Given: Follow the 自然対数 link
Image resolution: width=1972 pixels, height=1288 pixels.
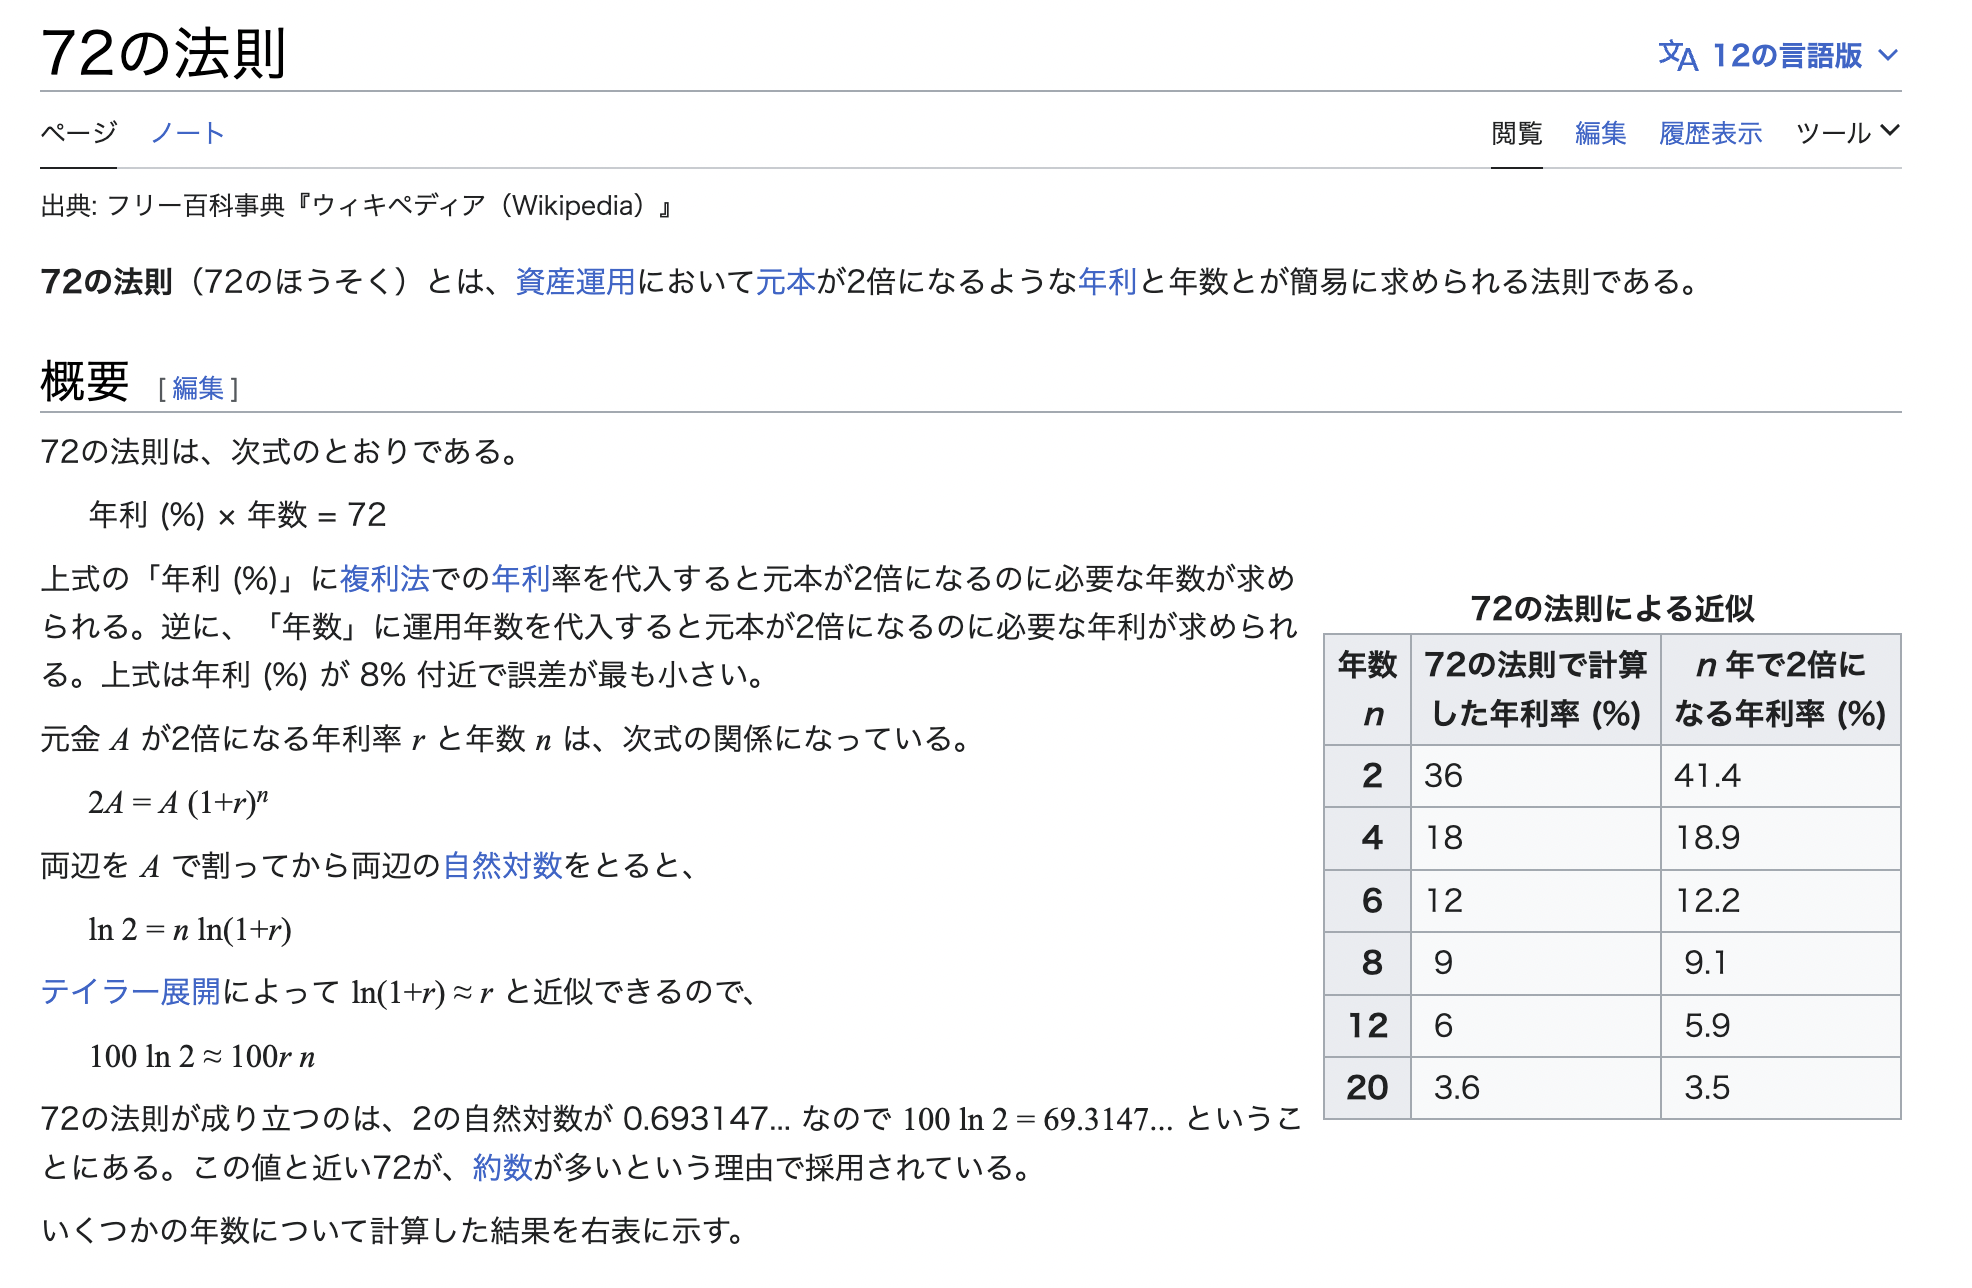Looking at the screenshot, I should tap(503, 865).
